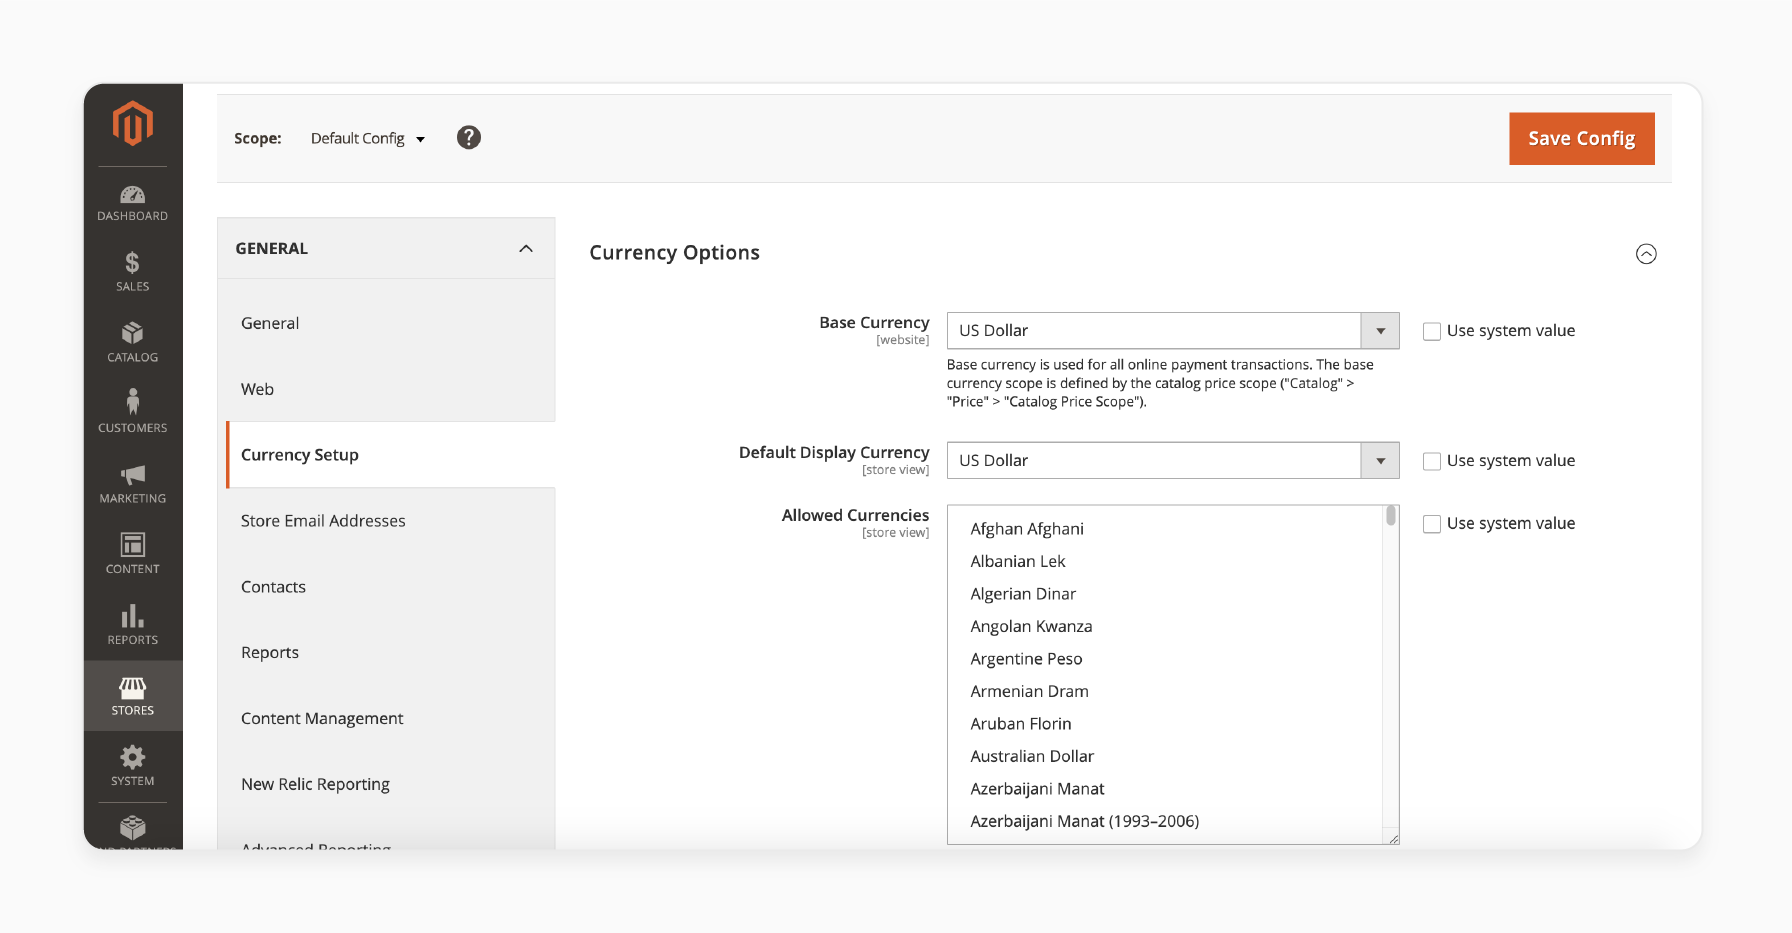Screen dimensions: 1792x933
Task: Select Afghan Afghani in Allowed Currencies
Action: tap(1165, 529)
